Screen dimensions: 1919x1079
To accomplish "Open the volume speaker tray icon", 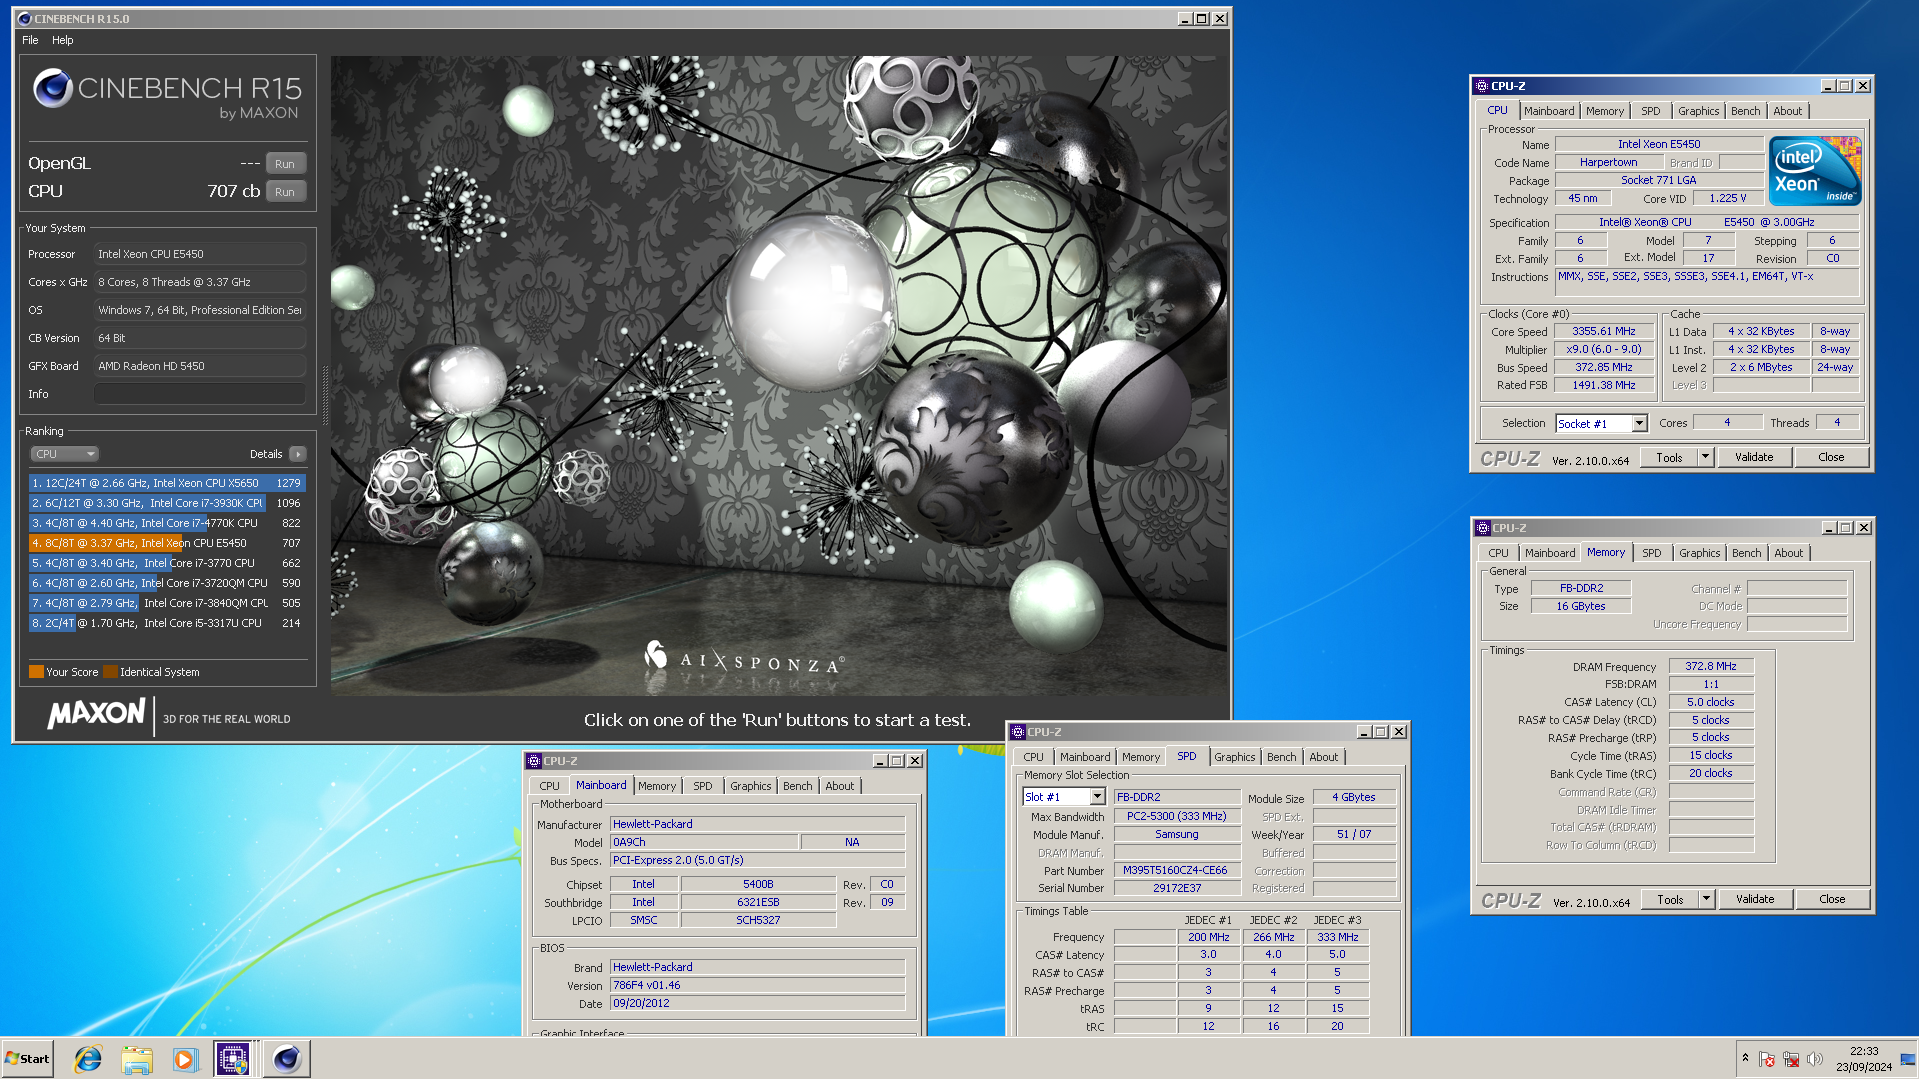I will (x=1815, y=1059).
